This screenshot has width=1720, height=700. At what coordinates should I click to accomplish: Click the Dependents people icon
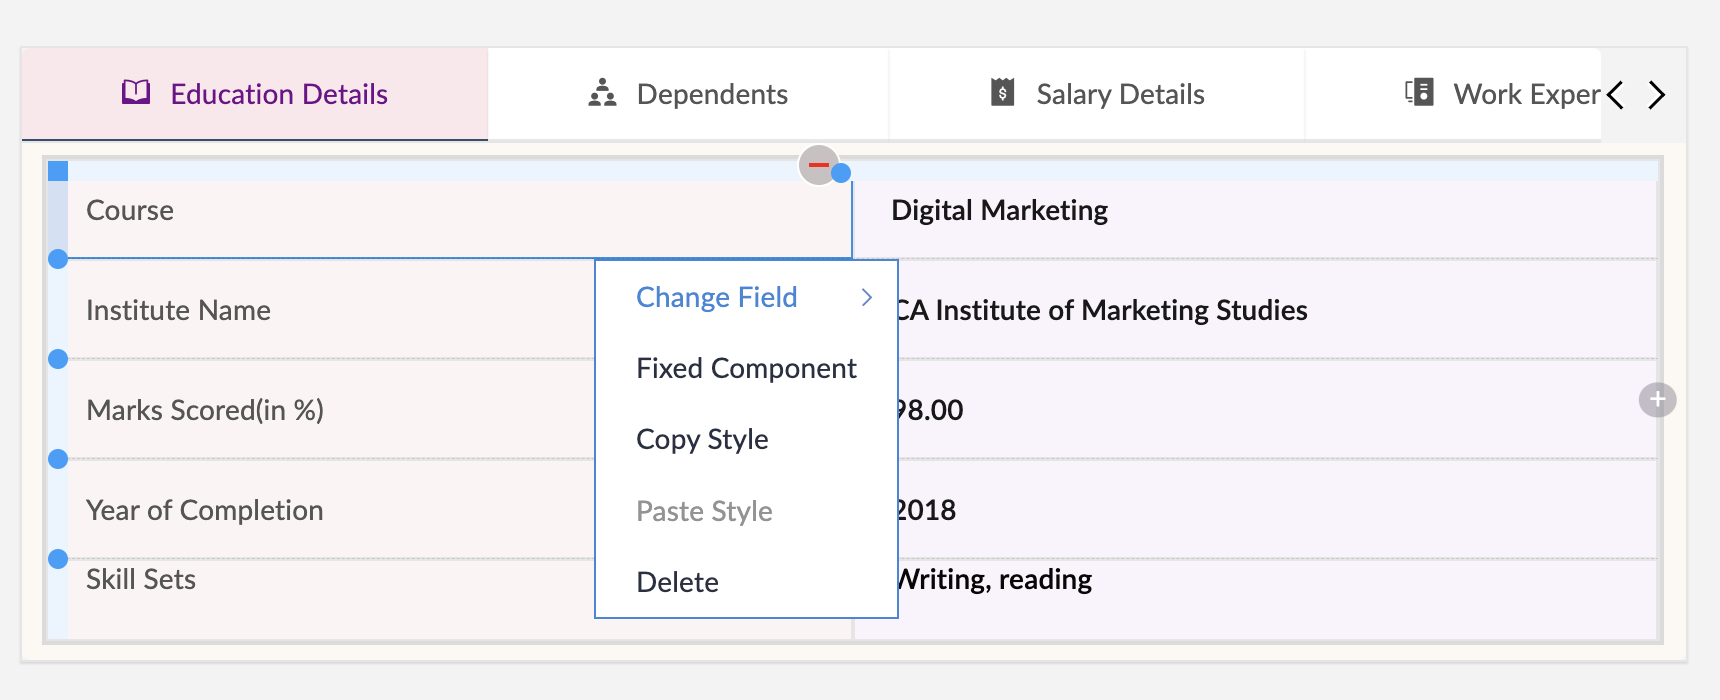[602, 93]
